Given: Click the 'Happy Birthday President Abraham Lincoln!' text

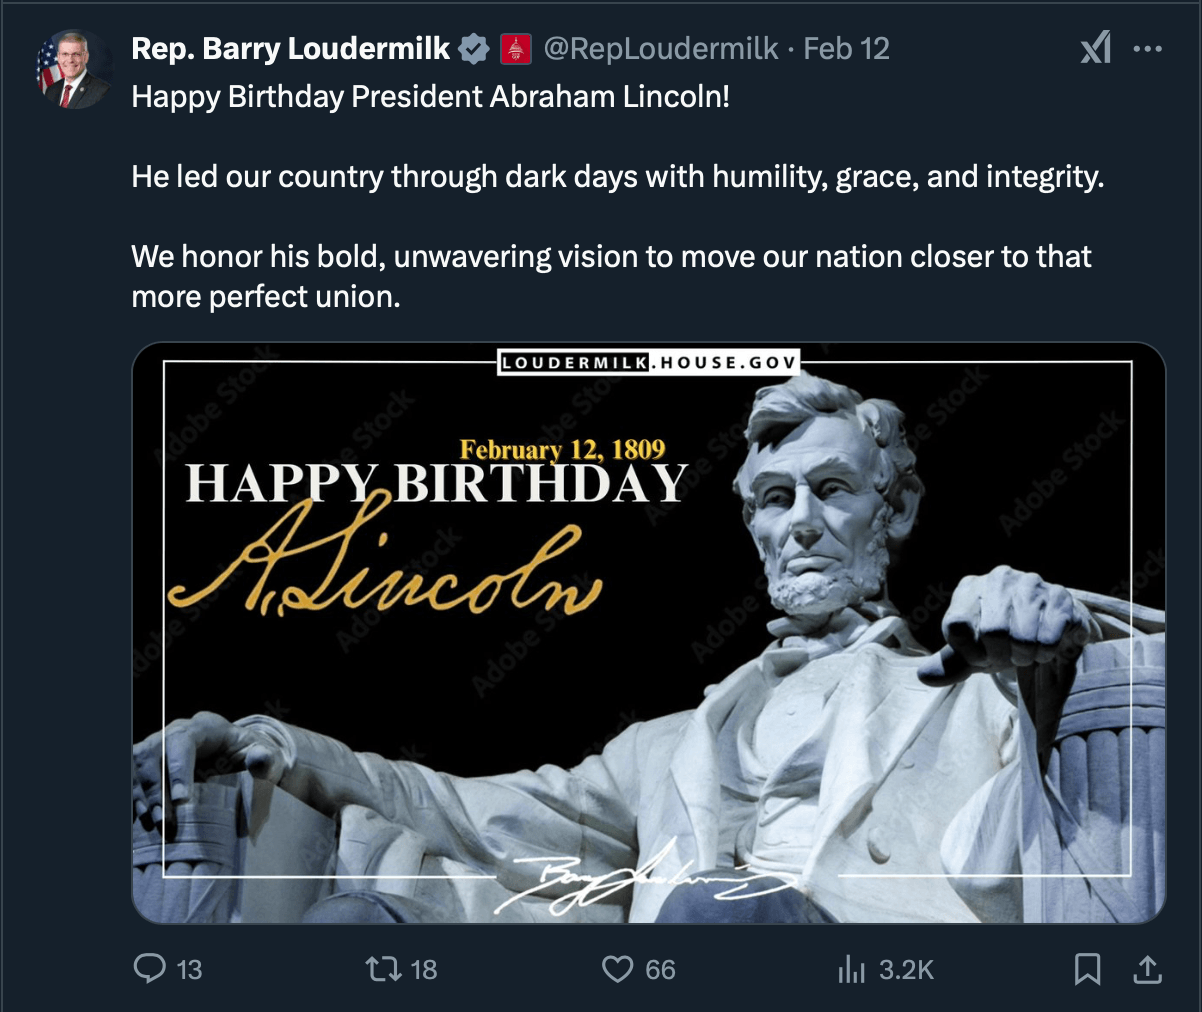Looking at the screenshot, I should pos(430,97).
